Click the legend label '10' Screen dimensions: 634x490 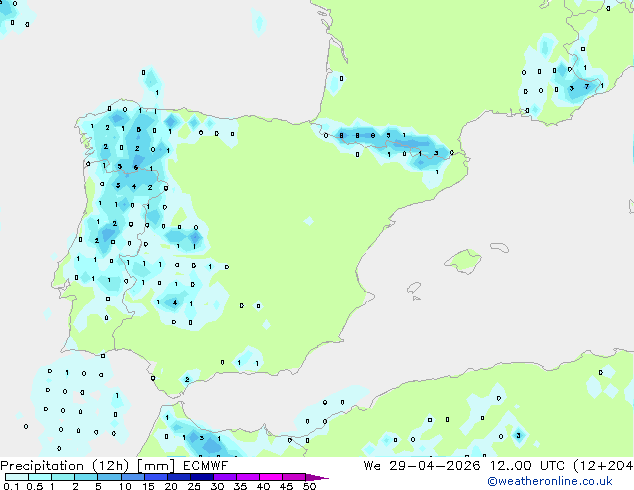pos(125,486)
